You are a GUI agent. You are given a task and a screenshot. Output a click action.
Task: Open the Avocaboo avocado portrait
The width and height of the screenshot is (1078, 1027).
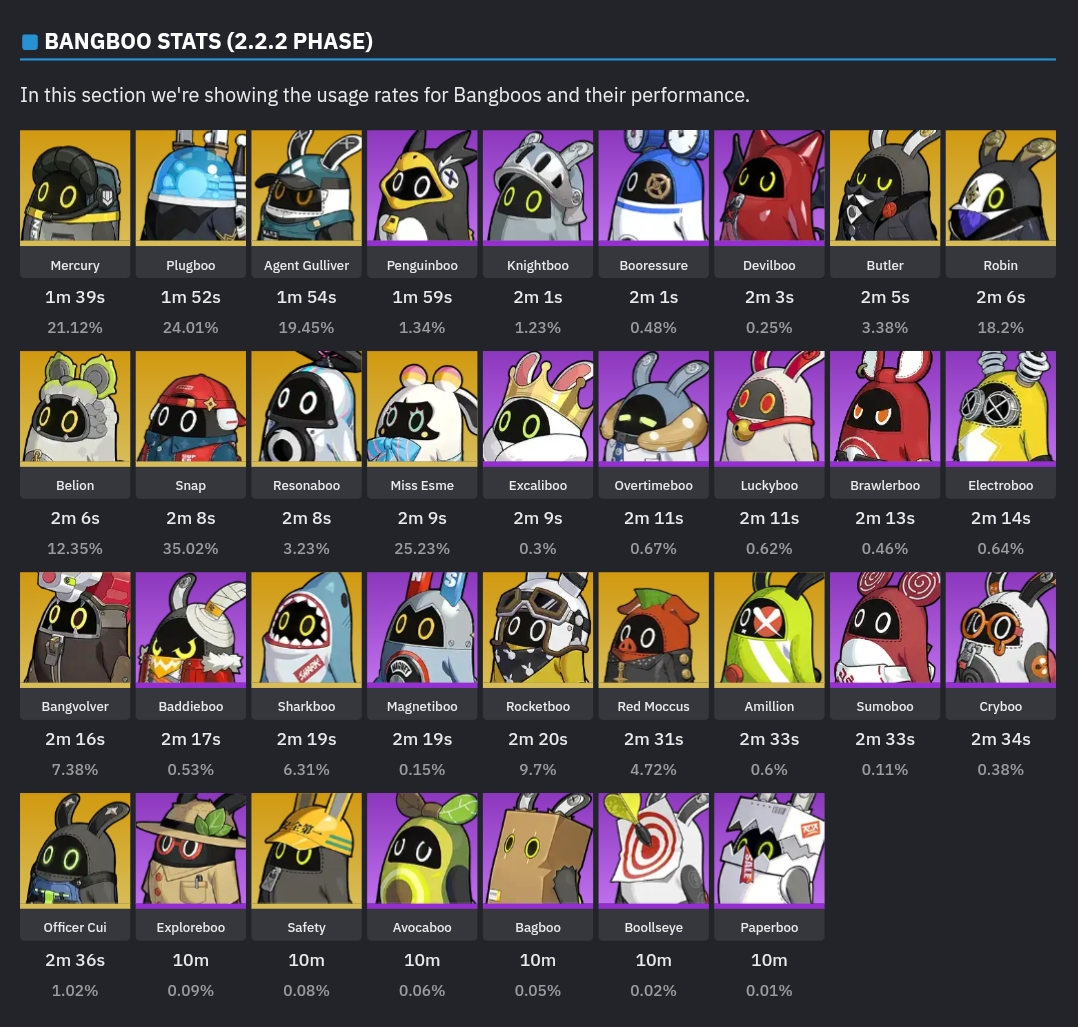[x=422, y=850]
